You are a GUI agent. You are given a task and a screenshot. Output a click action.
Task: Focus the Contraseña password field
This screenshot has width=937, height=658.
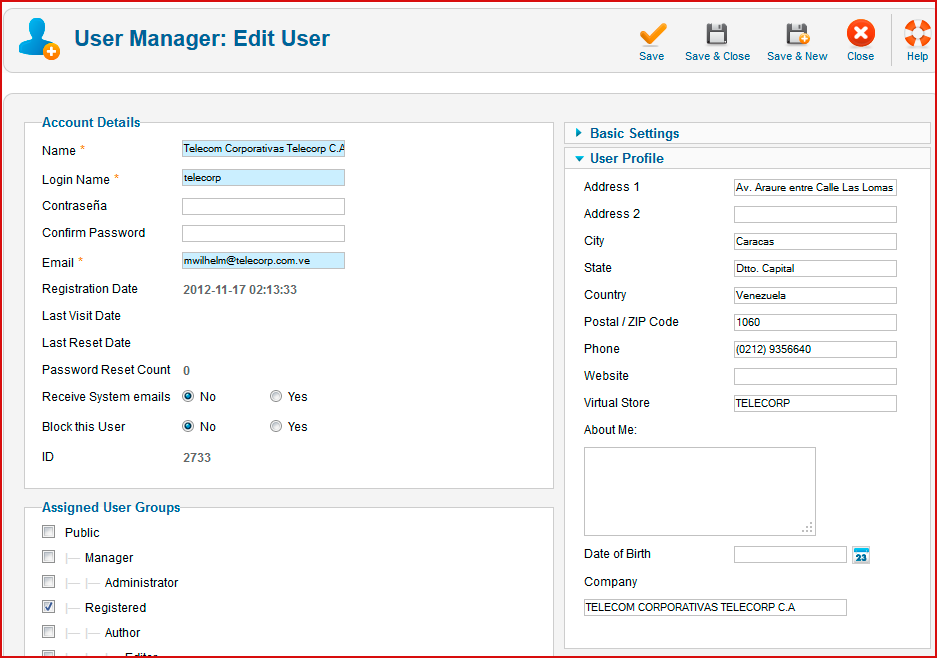263,207
